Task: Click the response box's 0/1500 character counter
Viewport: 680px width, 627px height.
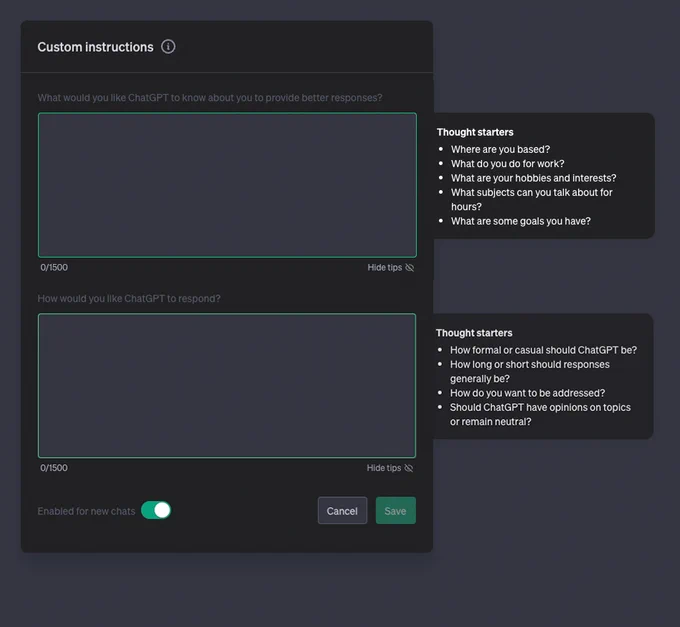Action: point(54,467)
